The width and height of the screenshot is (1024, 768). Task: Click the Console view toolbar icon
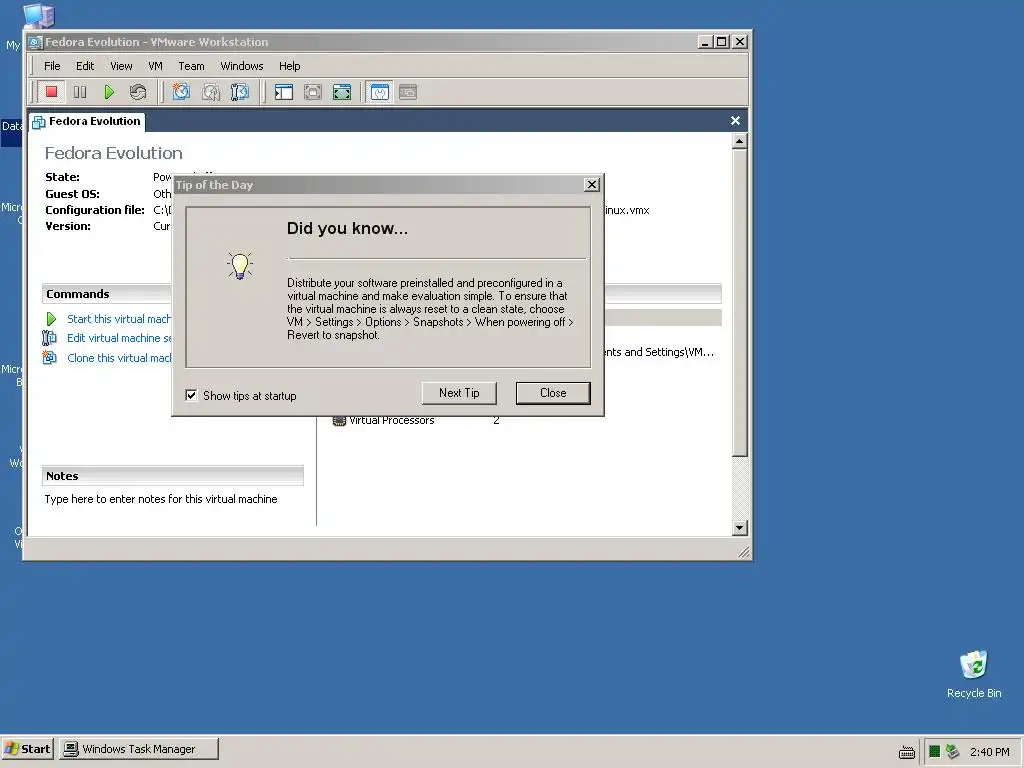click(408, 92)
